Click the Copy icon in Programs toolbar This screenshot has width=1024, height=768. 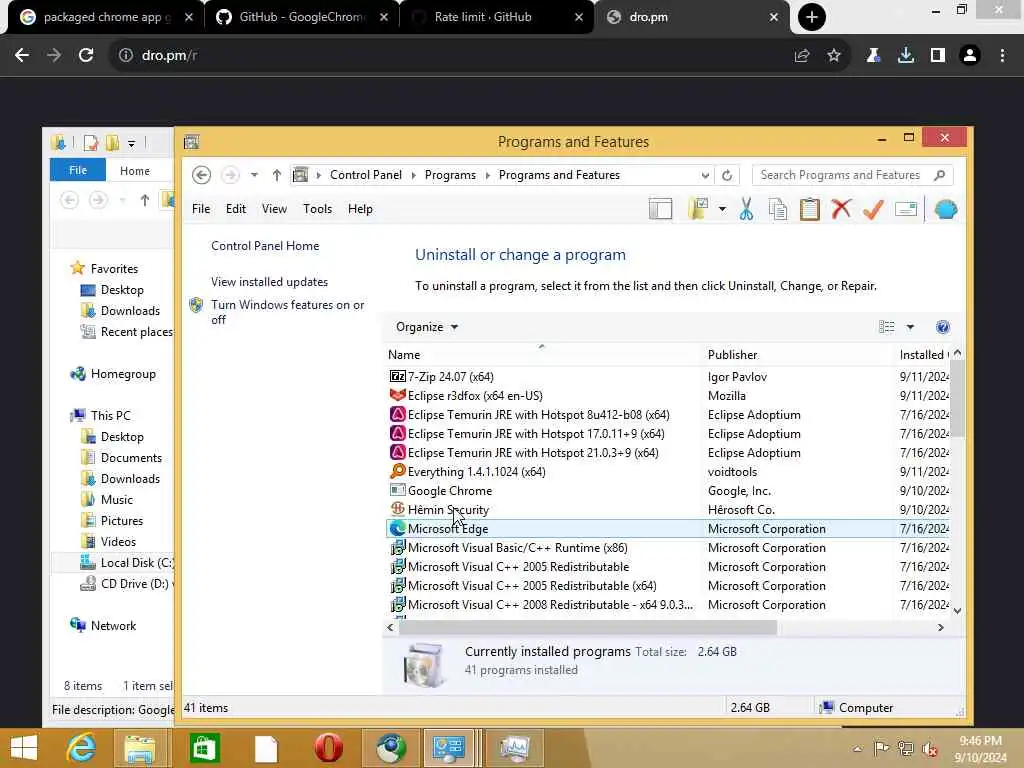778,209
